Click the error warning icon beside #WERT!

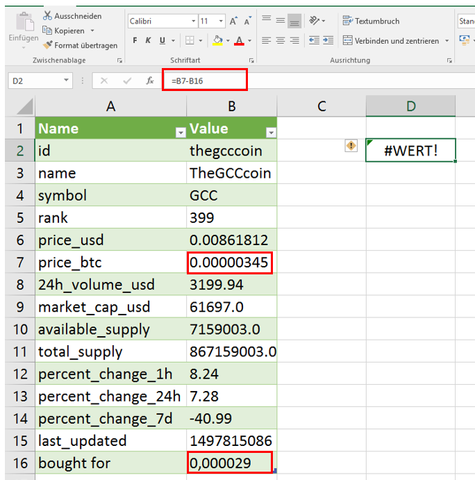[351, 146]
